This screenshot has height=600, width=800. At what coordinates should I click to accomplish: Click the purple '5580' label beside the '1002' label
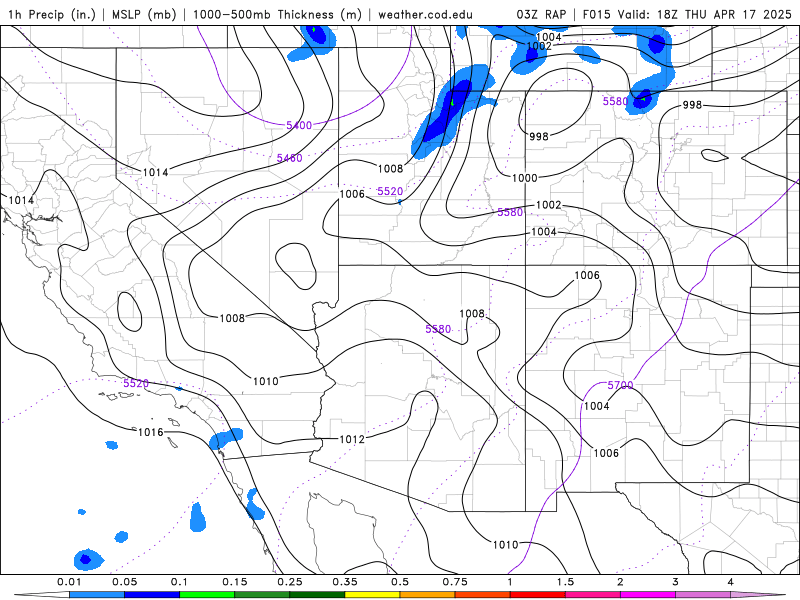510,212
